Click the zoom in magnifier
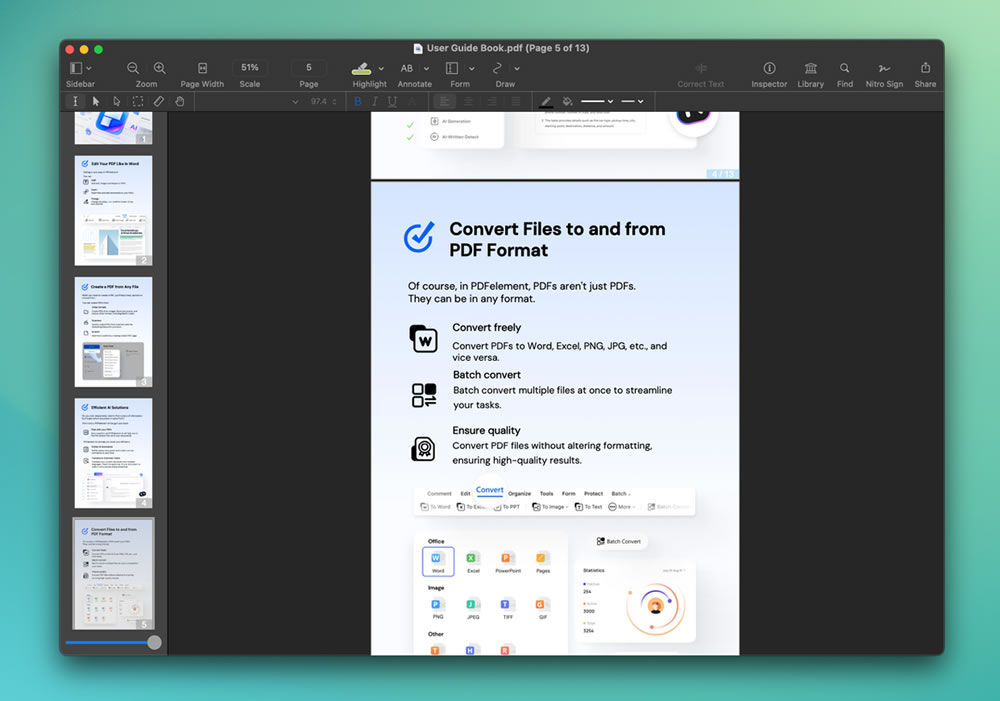This screenshot has height=701, width=1000. tap(159, 68)
